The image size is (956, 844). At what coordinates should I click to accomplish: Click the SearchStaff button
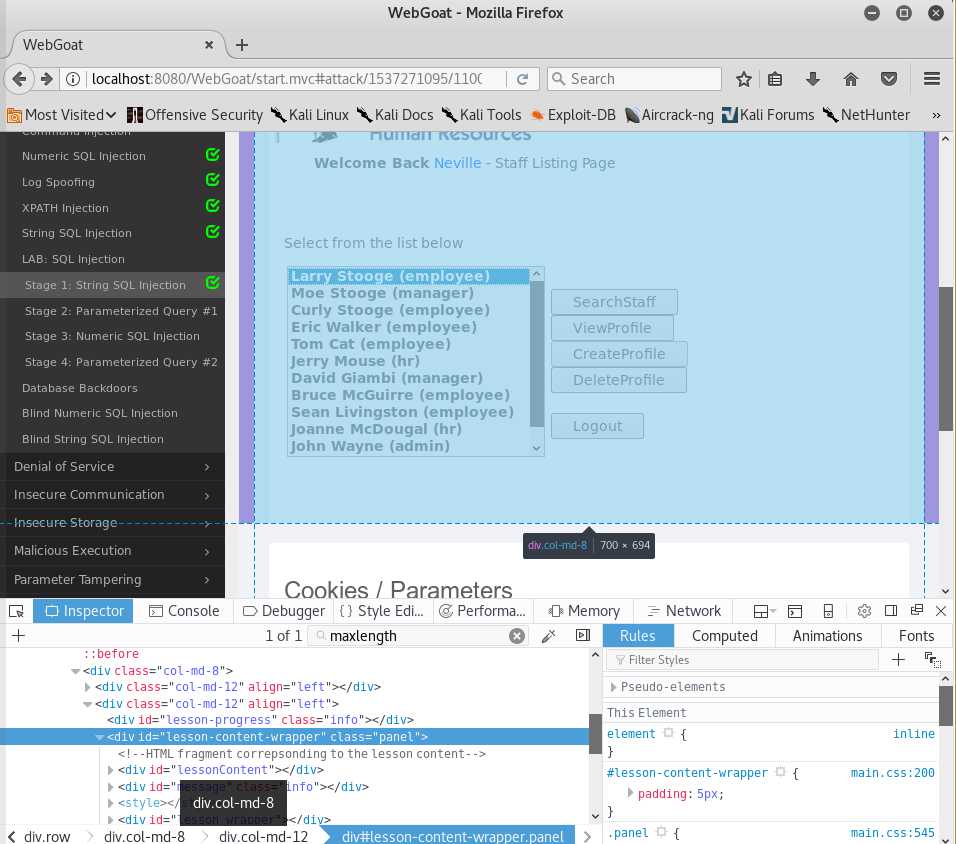(614, 302)
